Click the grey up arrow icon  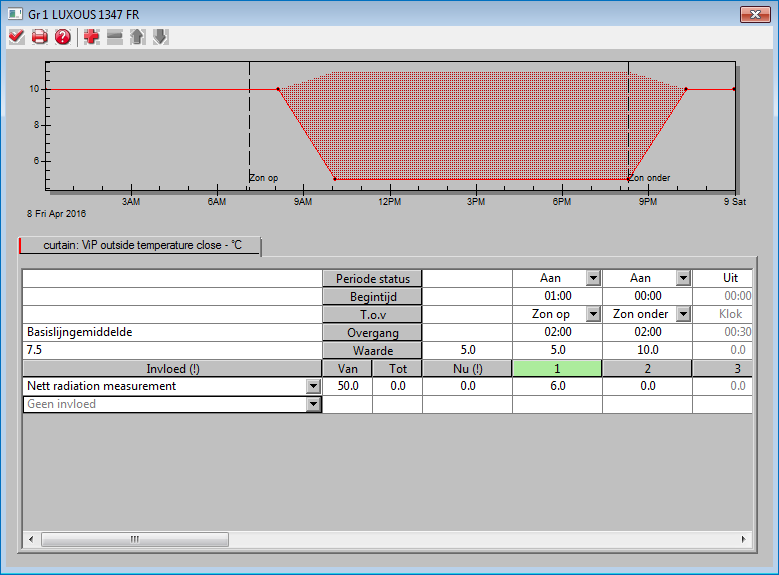(138, 37)
